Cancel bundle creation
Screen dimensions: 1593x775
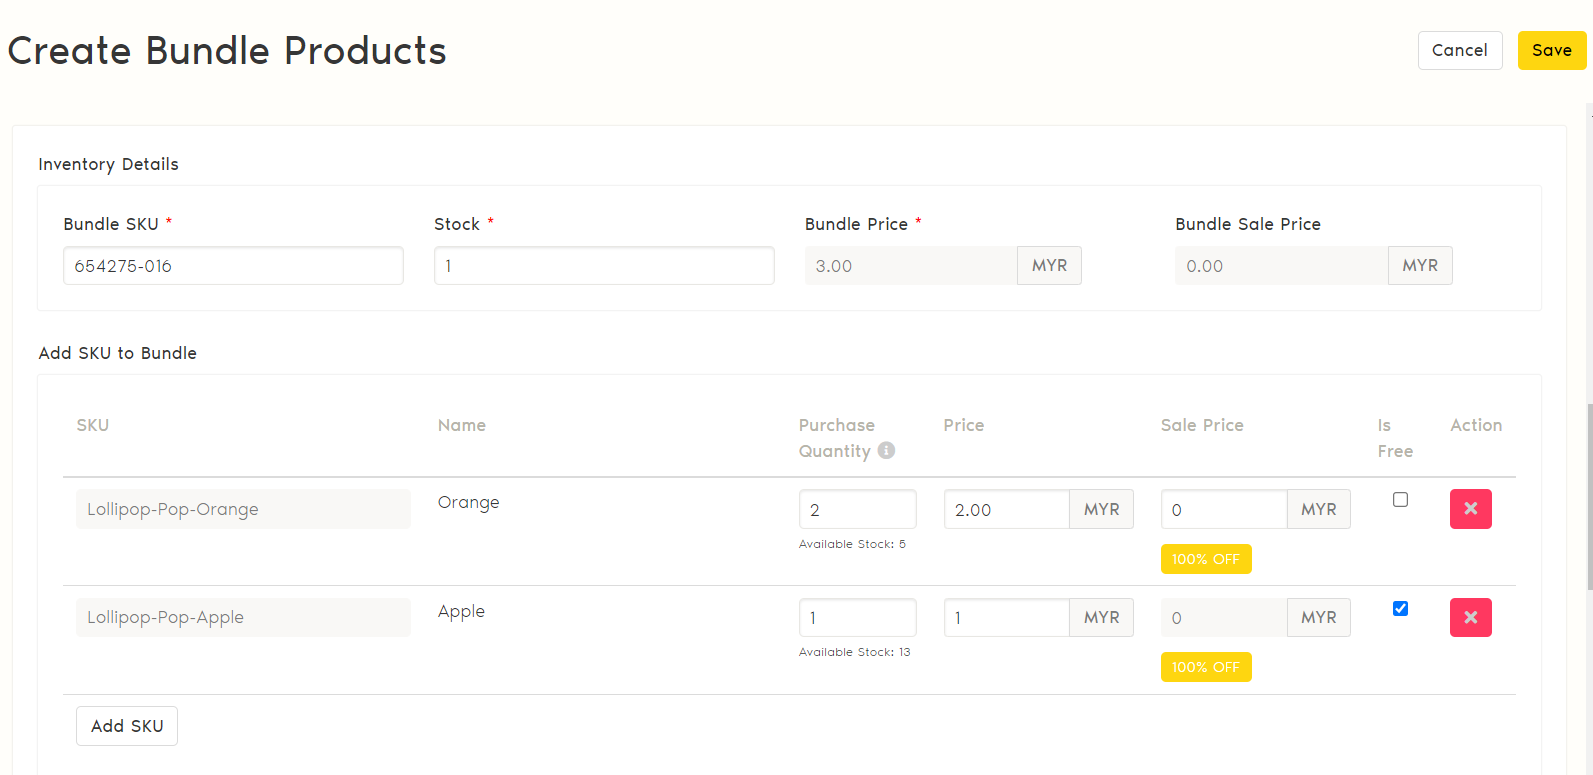[1459, 51]
